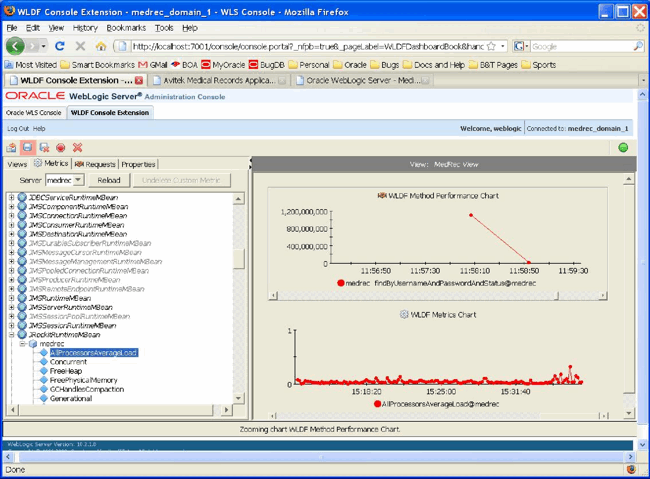Click the red record/stop toolbar icon
Image resolution: width=650 pixels, height=479 pixels.
61,148
